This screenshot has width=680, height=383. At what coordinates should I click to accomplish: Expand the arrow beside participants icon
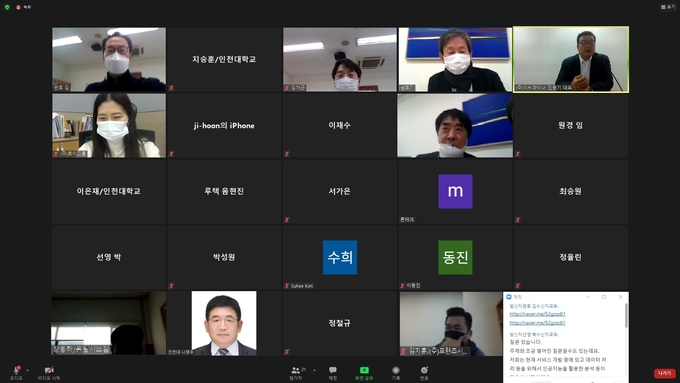point(314,370)
